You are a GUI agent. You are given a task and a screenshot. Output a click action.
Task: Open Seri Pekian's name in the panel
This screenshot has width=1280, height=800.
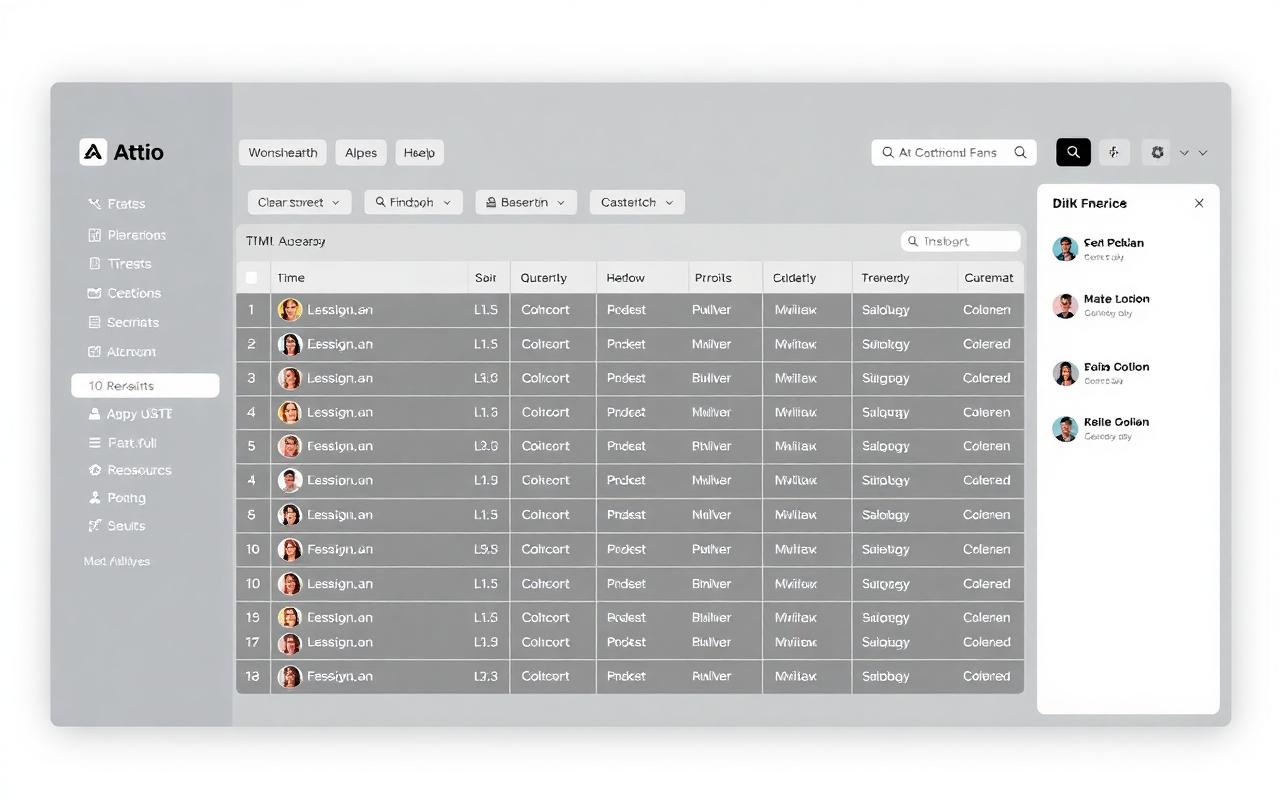[x=1113, y=243]
